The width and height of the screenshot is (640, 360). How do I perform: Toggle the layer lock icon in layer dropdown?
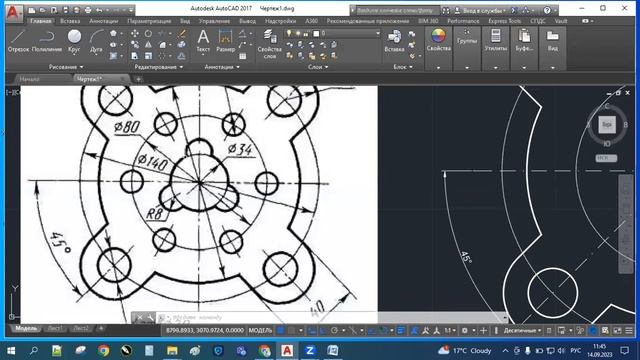(306, 33)
